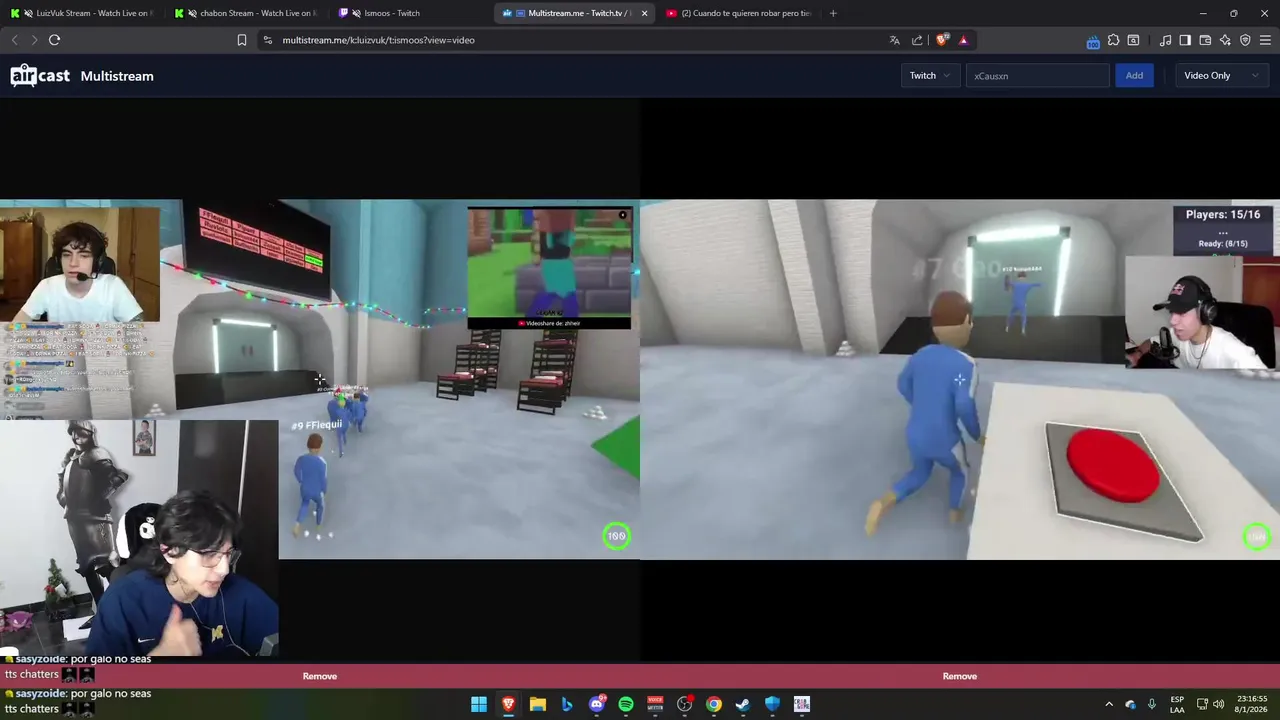Open the clock showing 23:16:55

1250,704
